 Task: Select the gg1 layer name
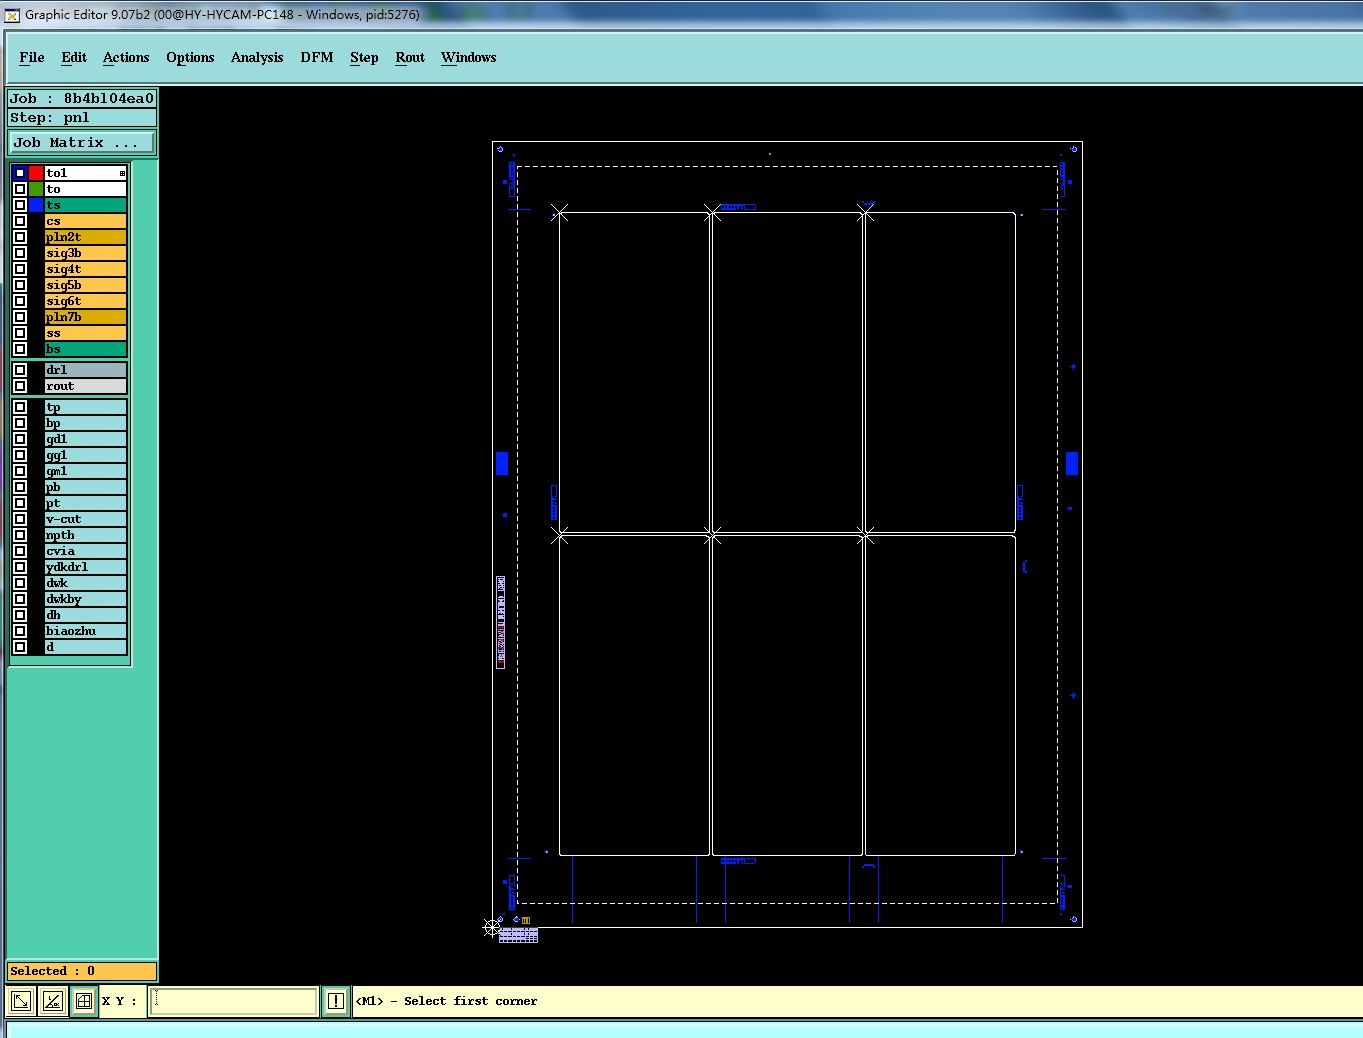(x=86, y=455)
